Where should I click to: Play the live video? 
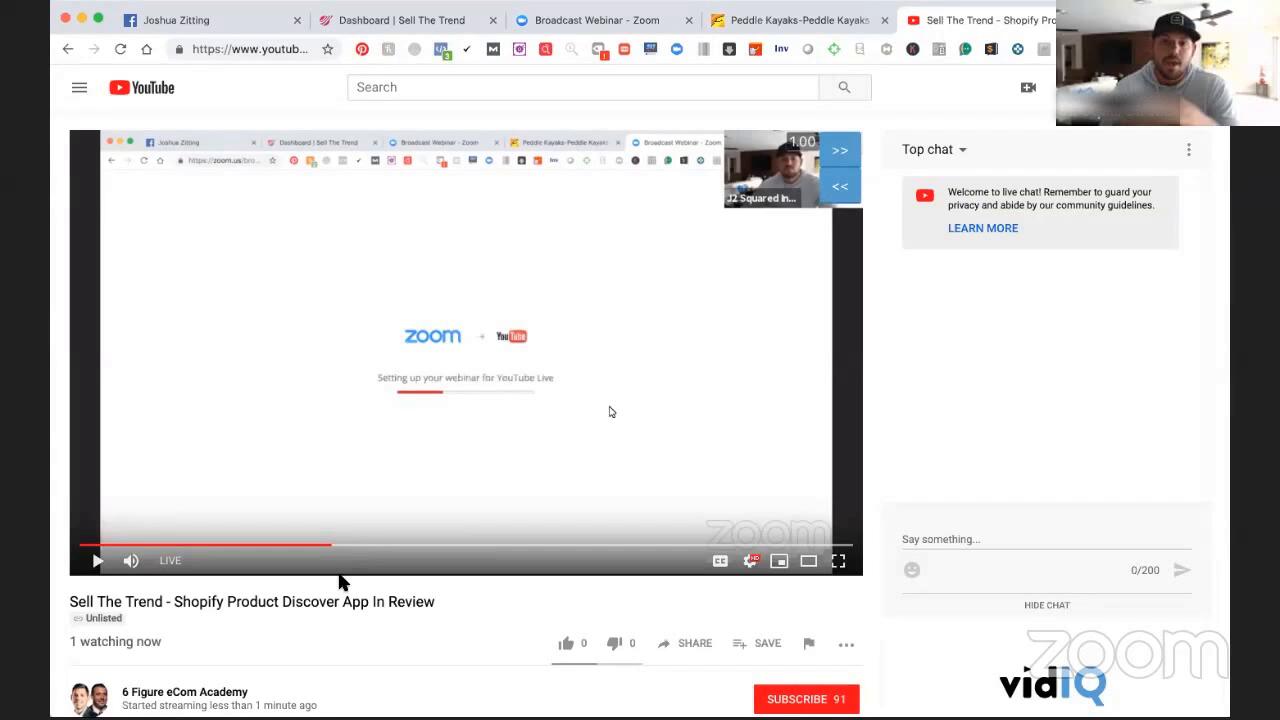click(x=97, y=561)
